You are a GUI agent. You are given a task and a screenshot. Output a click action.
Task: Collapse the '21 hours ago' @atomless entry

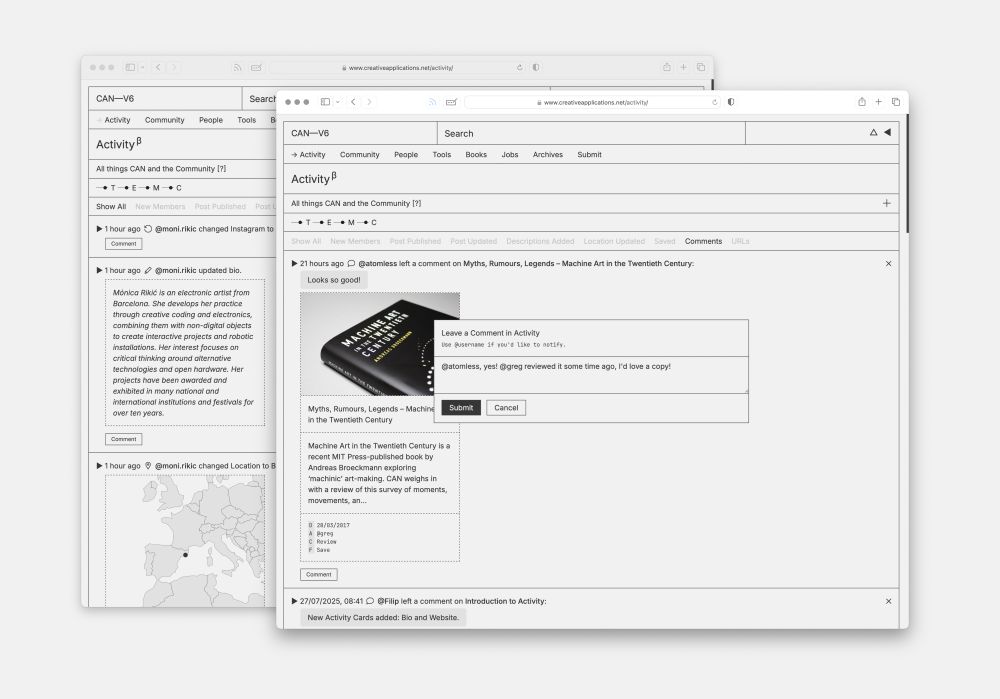(294, 263)
